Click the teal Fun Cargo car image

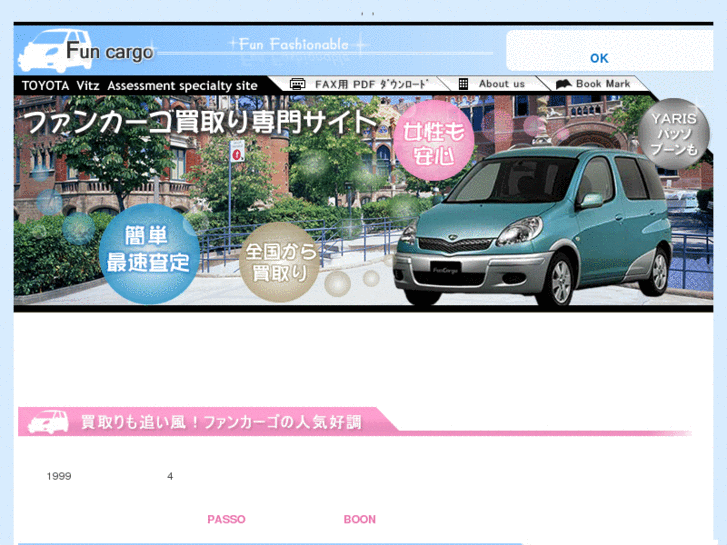533,225
